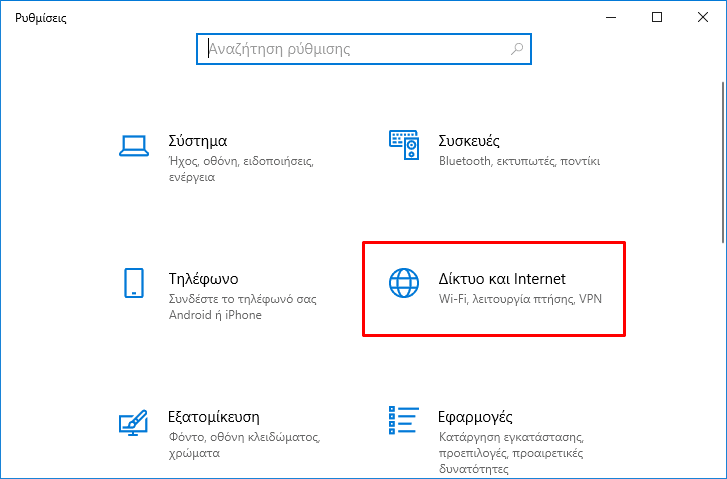Click text 'Φόντο, οθόνη κλειδώματος, χρώματα'
The height and width of the screenshot is (479, 727).
pyautogui.click(x=245, y=445)
